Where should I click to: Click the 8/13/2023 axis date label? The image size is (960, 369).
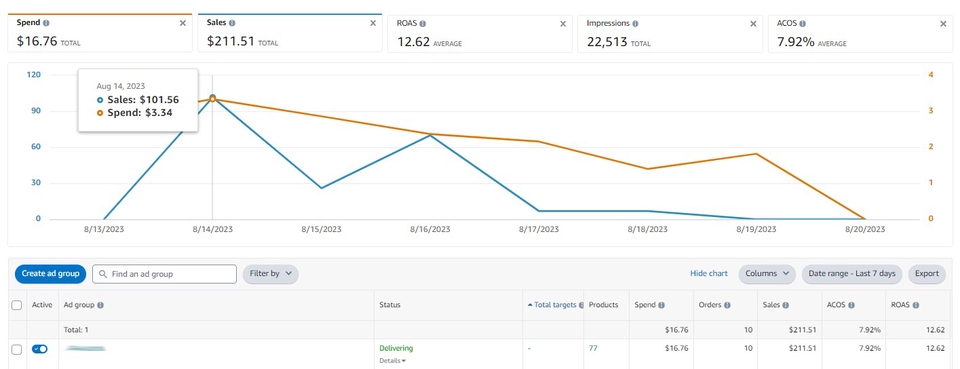click(103, 229)
